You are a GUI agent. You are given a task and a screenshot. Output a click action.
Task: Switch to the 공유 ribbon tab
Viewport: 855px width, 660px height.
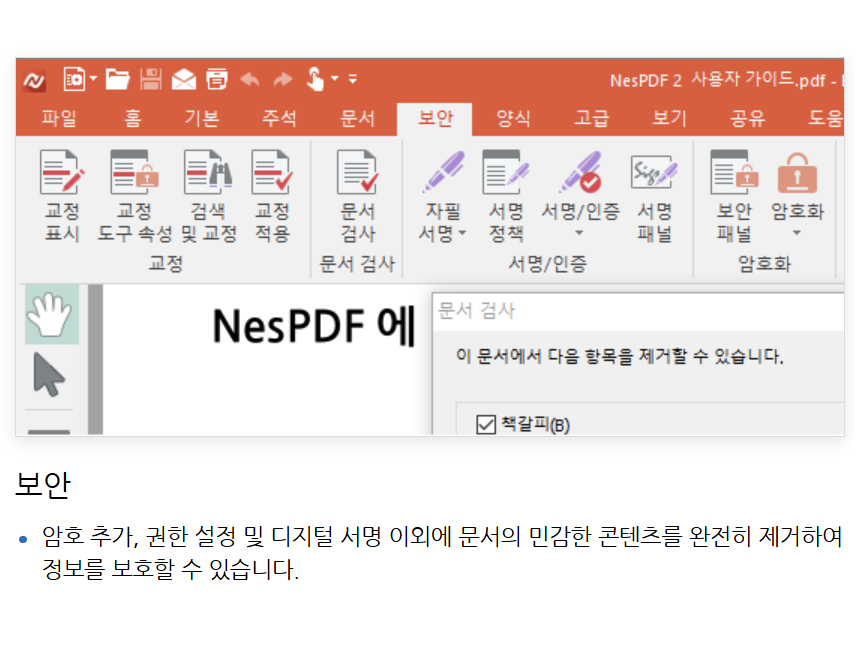click(x=748, y=118)
